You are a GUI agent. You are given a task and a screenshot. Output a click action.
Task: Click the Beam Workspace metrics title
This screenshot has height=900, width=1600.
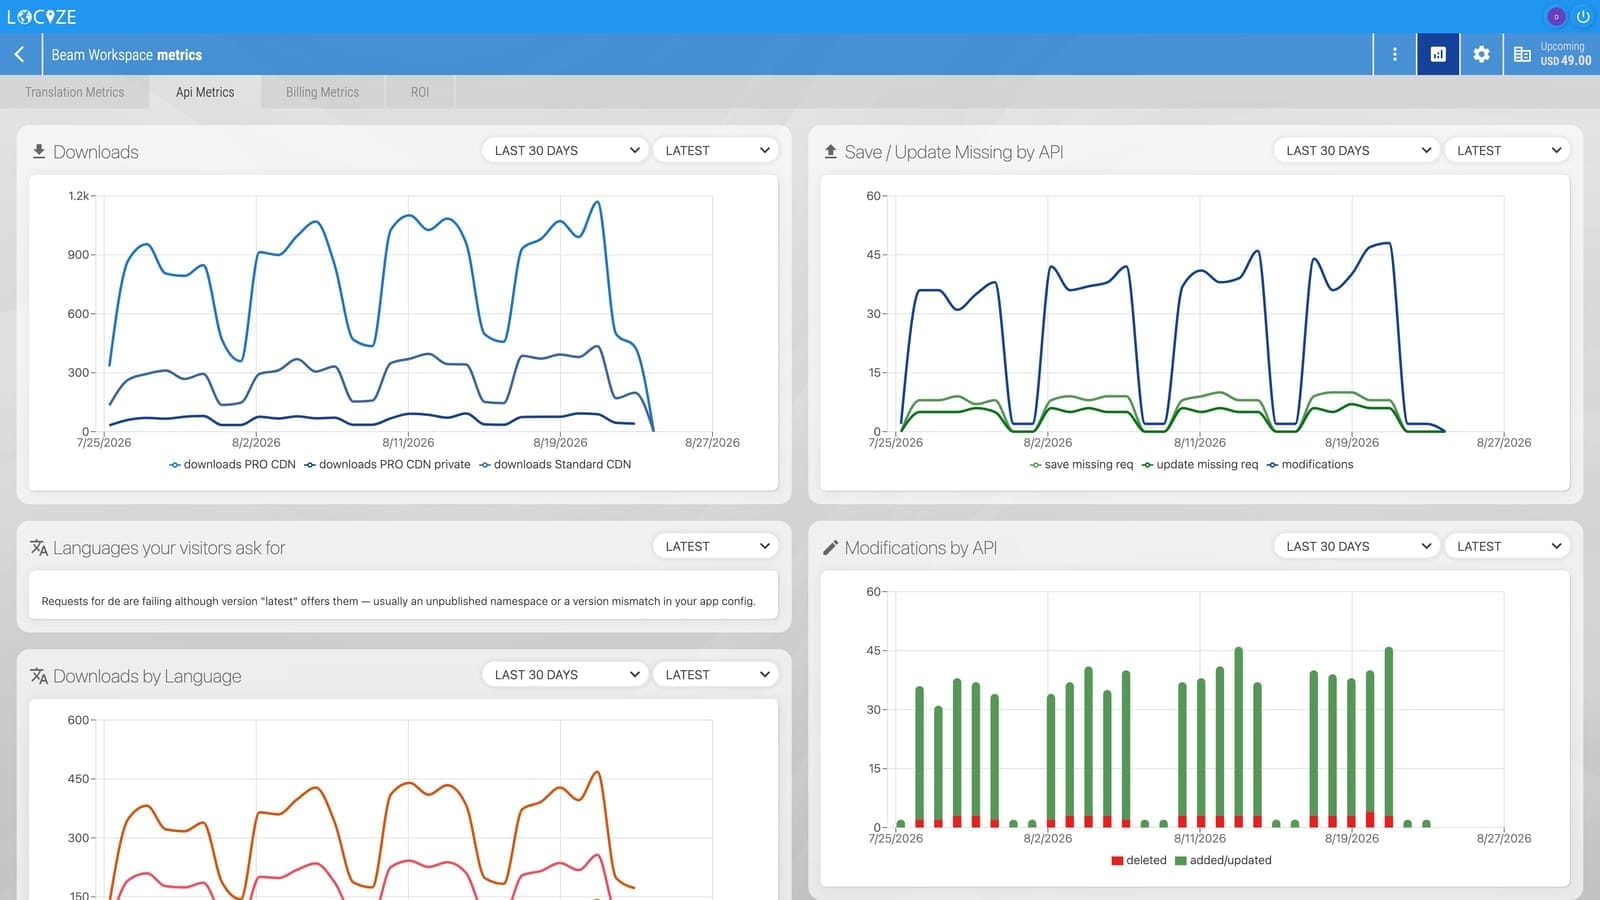pos(127,55)
